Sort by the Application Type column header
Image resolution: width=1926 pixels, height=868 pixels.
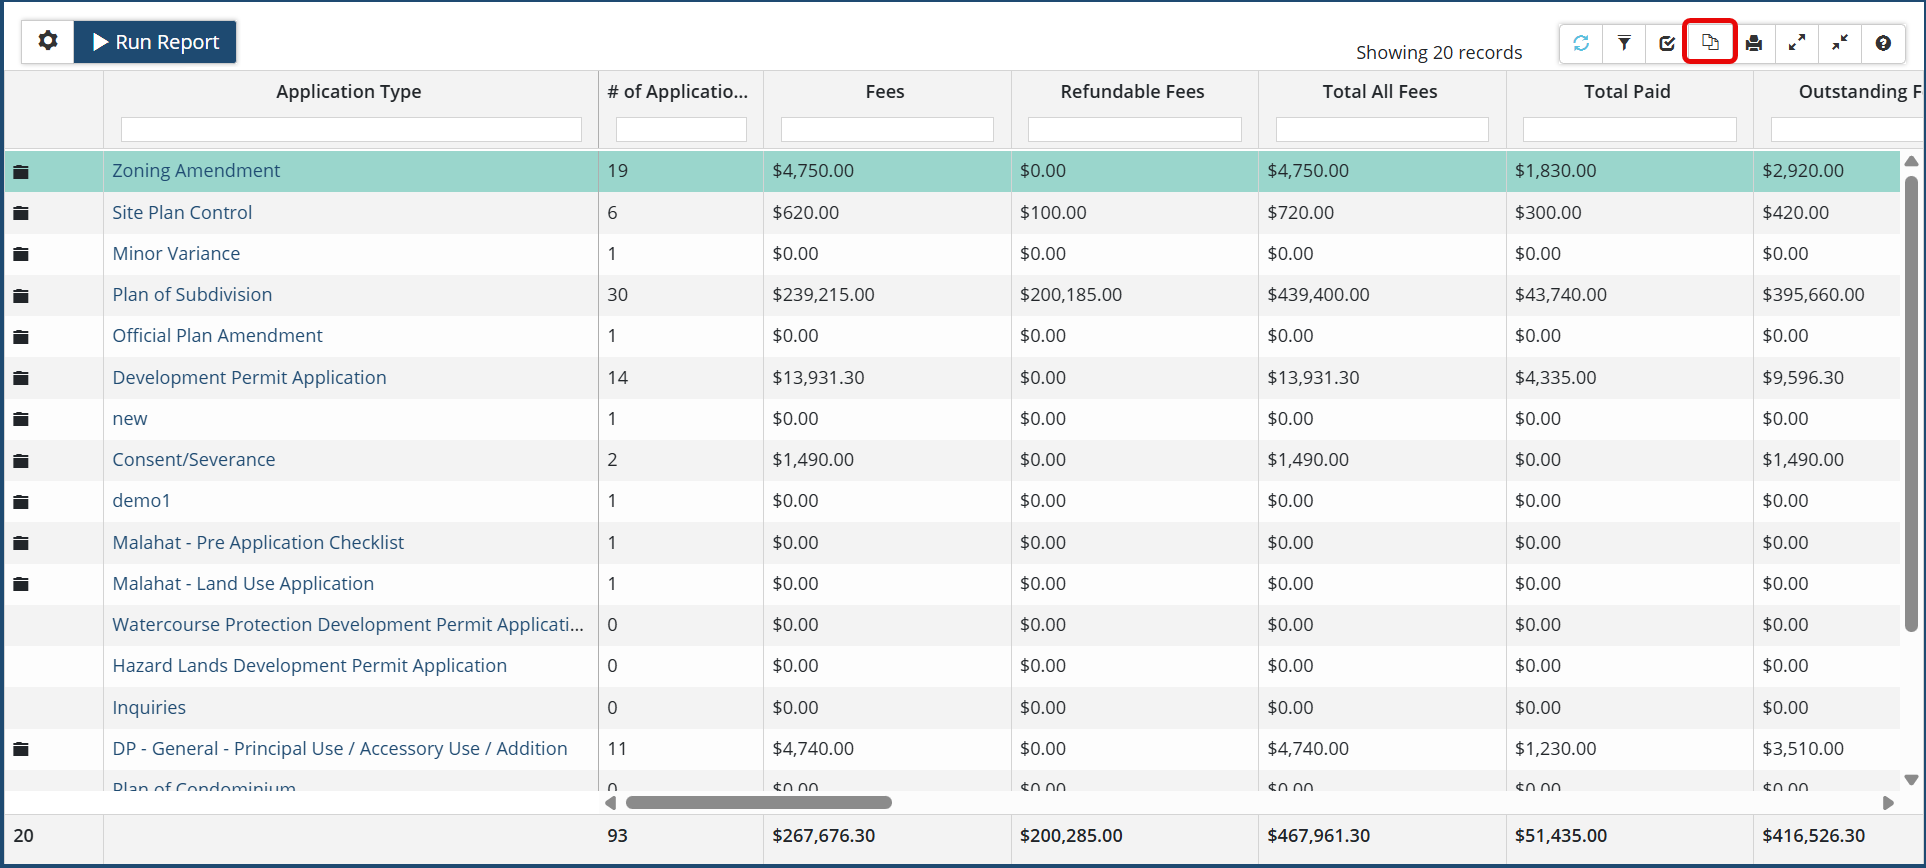coord(348,92)
